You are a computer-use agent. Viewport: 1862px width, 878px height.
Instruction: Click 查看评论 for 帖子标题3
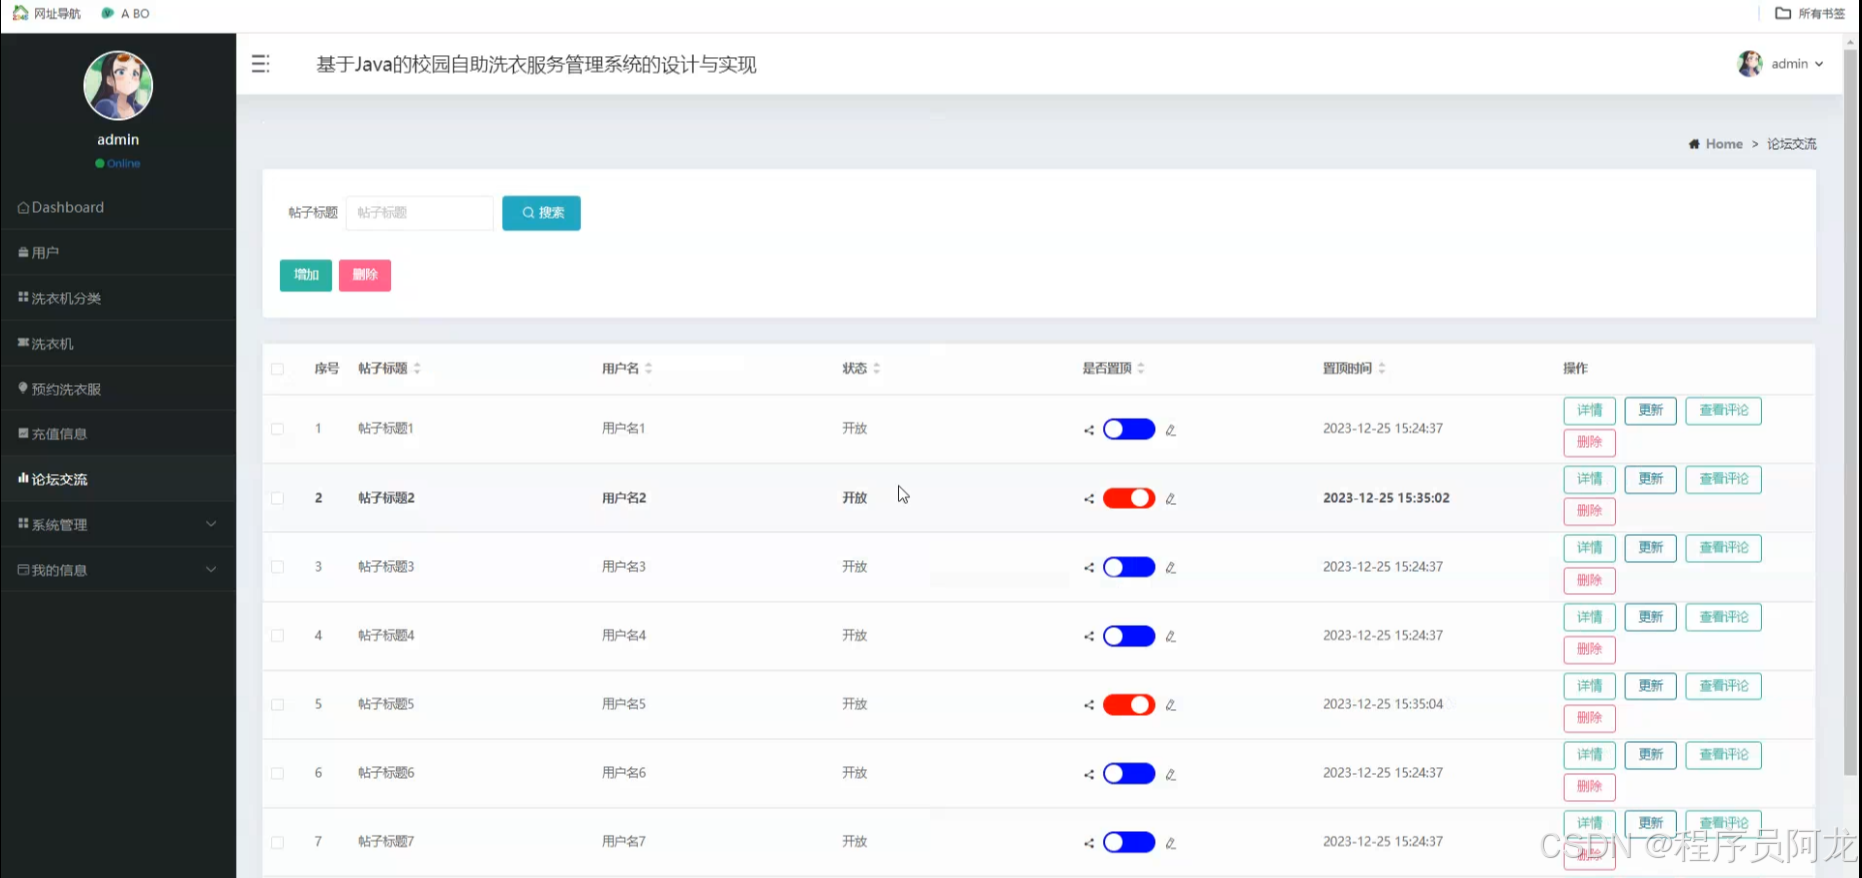pos(1723,549)
